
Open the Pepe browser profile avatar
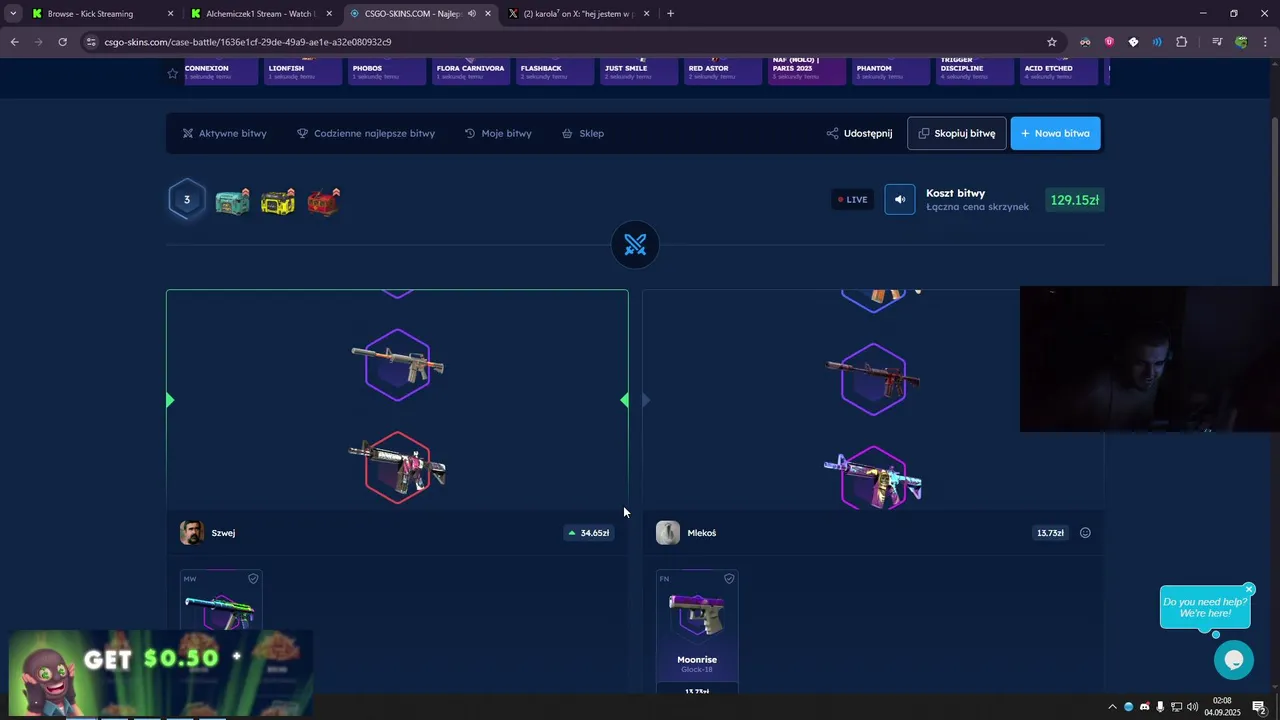1241,42
